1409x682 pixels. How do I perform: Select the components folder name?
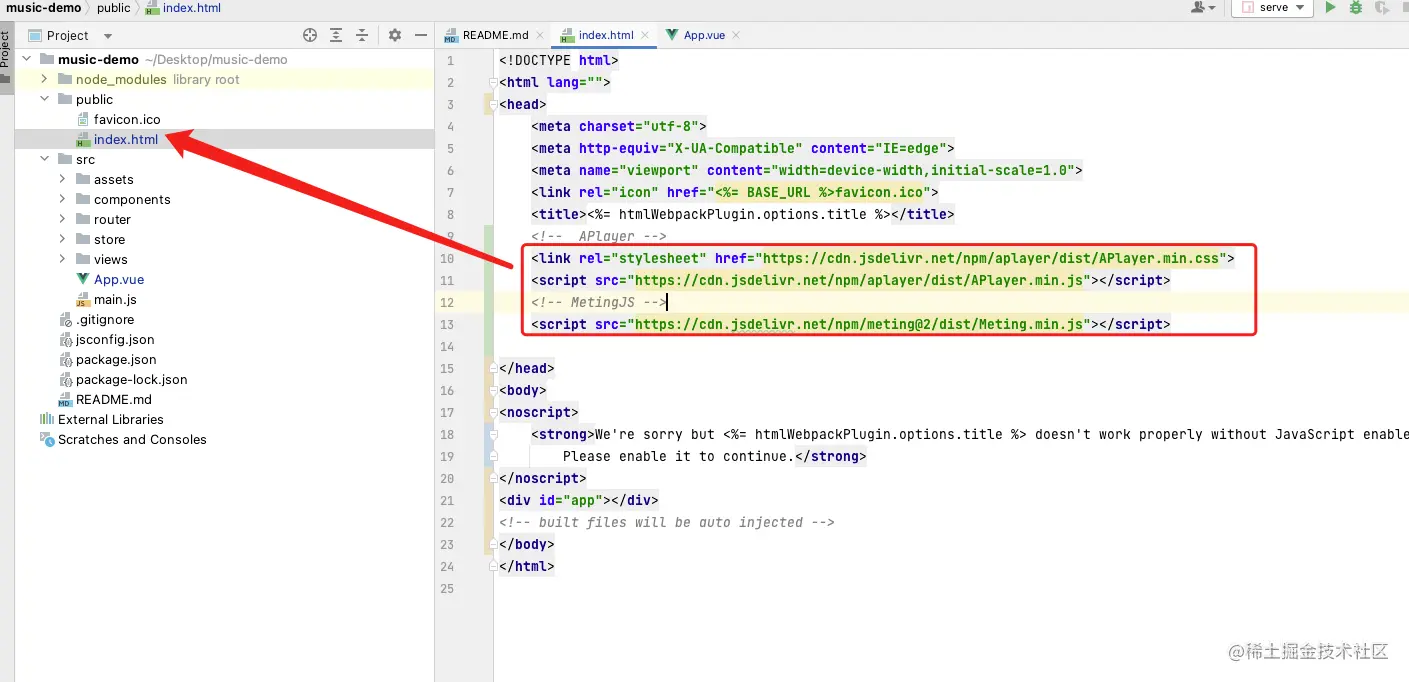pos(132,199)
